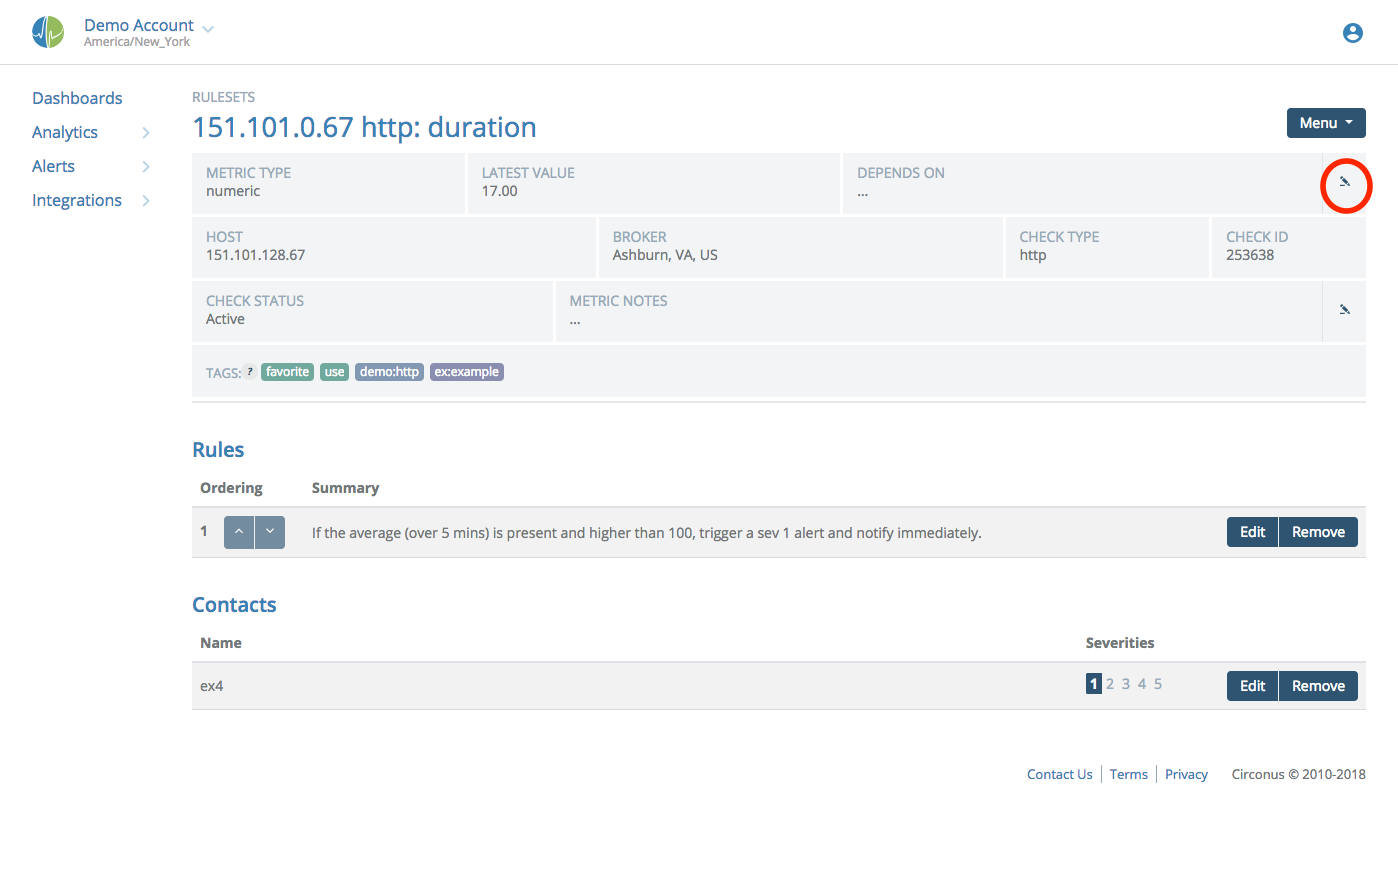Open the Menu dropdown
The image size is (1398, 887).
[x=1326, y=122]
